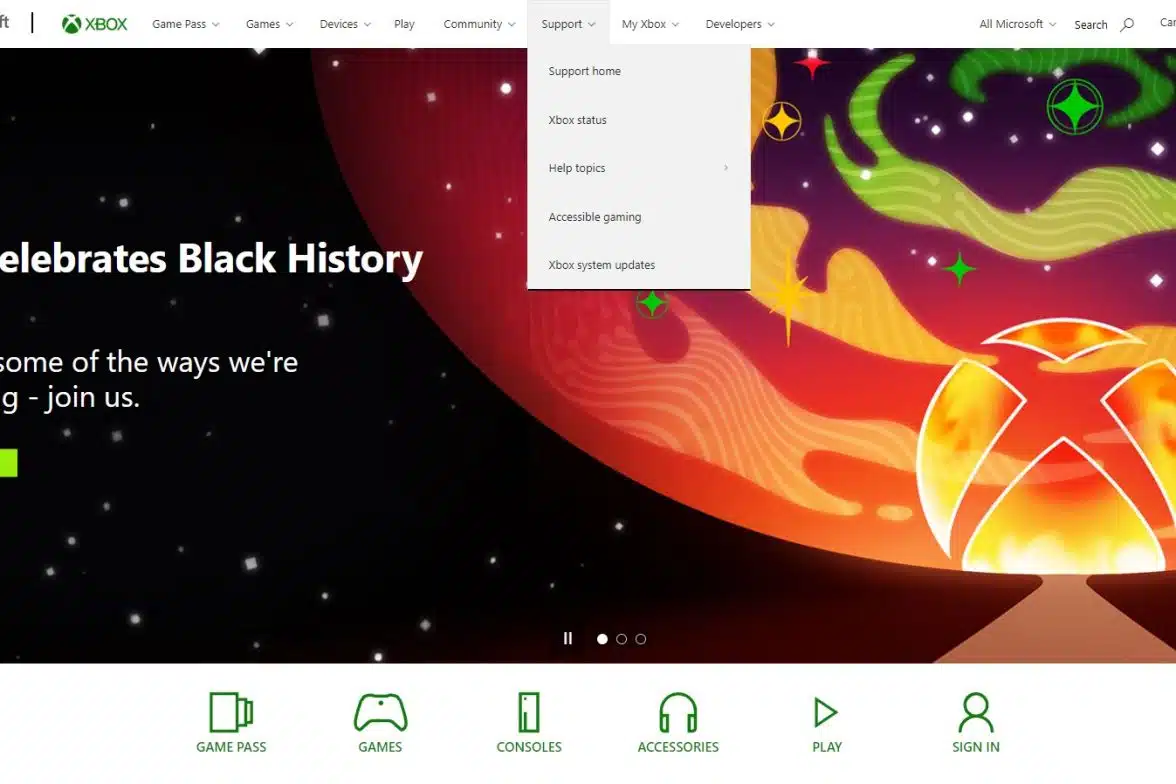Collapse the Support nav dropdown

click(x=568, y=24)
